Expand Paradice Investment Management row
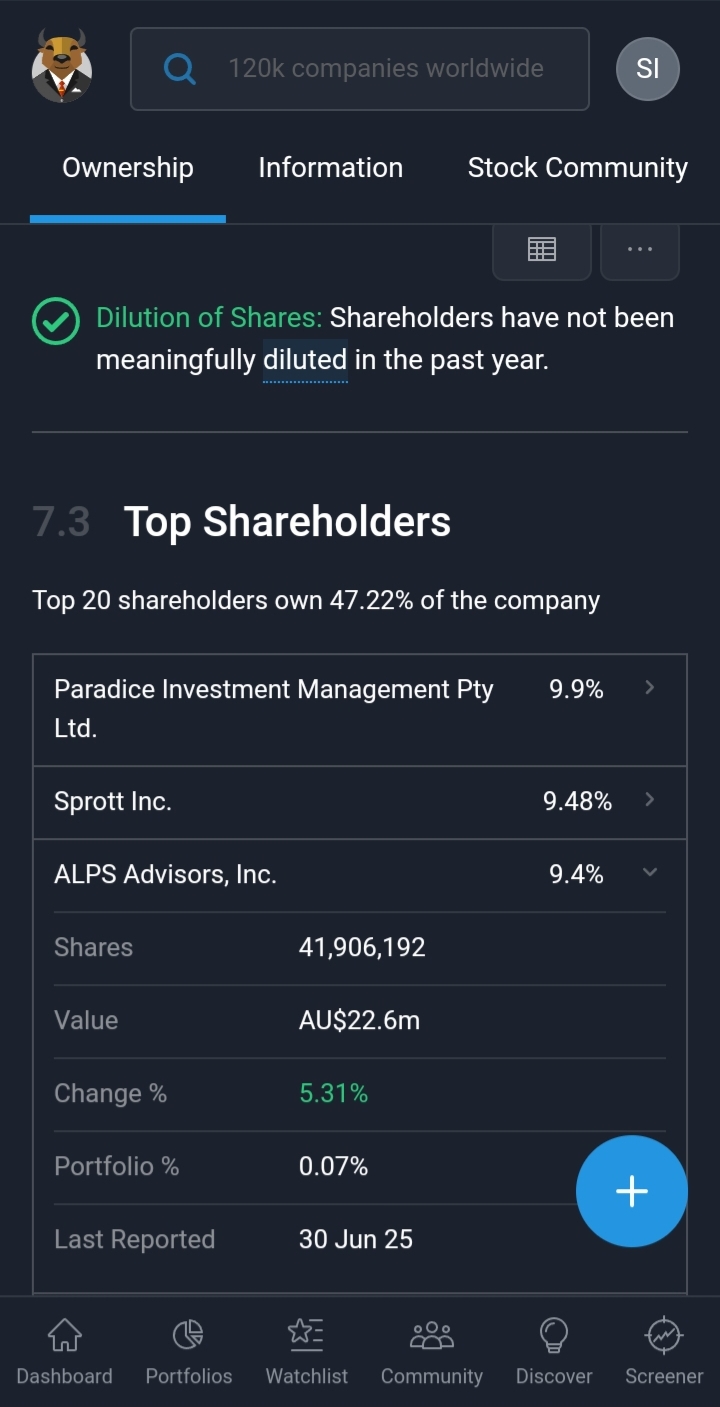The height and width of the screenshot is (1407, 720). click(x=360, y=710)
